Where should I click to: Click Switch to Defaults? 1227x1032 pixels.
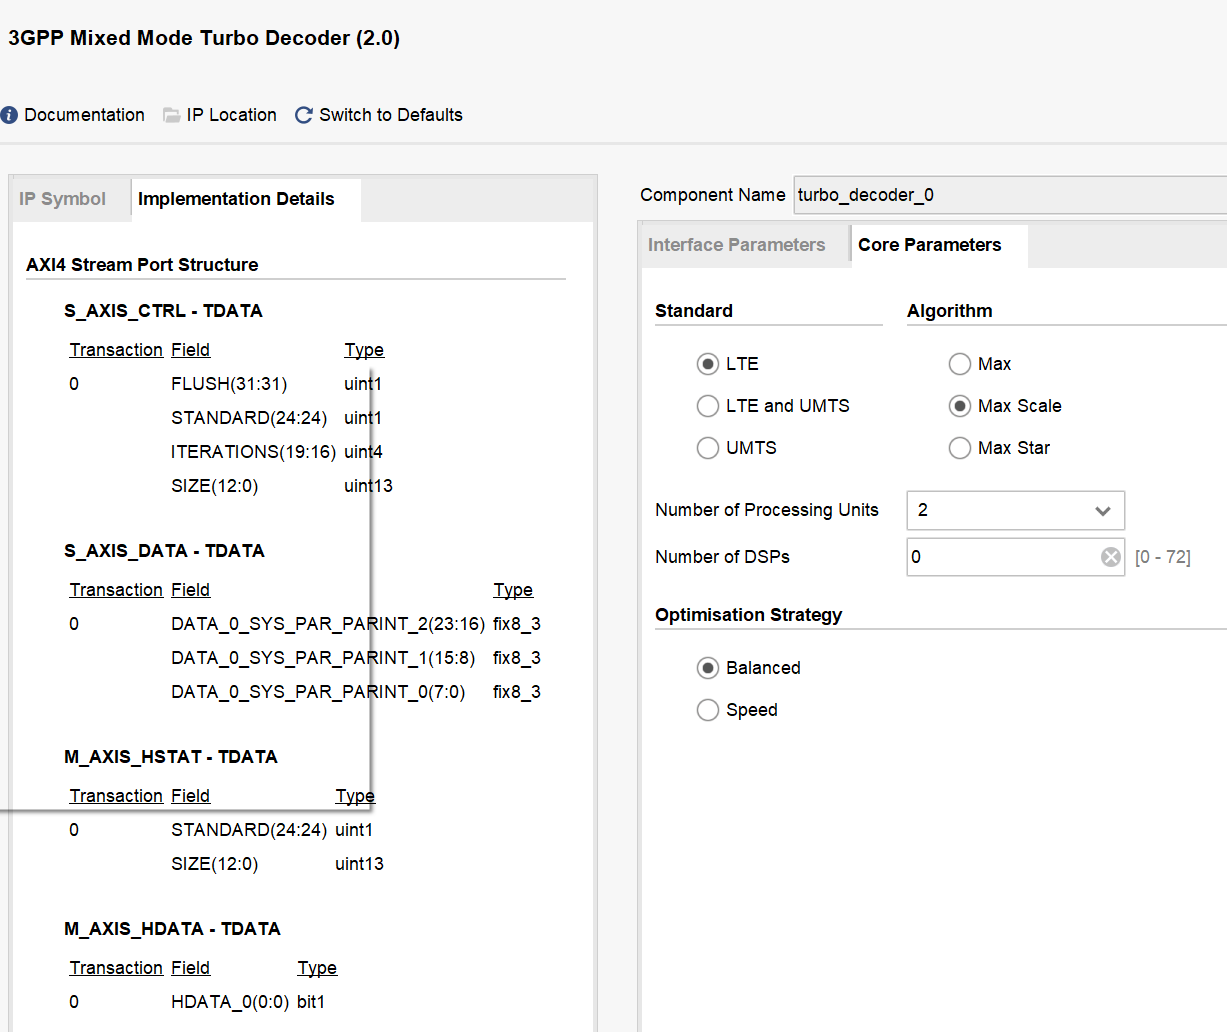[391, 115]
